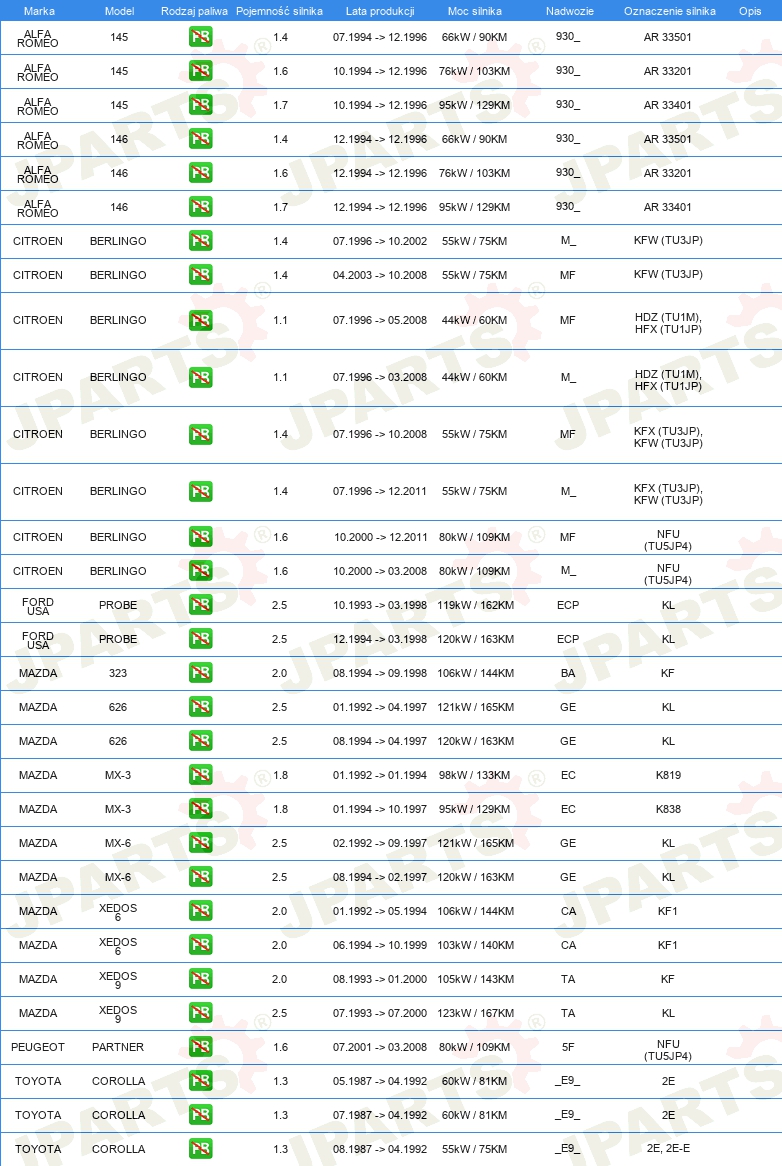
Task: Click fuel icon in Corolla 05.1987 -> 04.1992 row
Action: tap(201, 1080)
